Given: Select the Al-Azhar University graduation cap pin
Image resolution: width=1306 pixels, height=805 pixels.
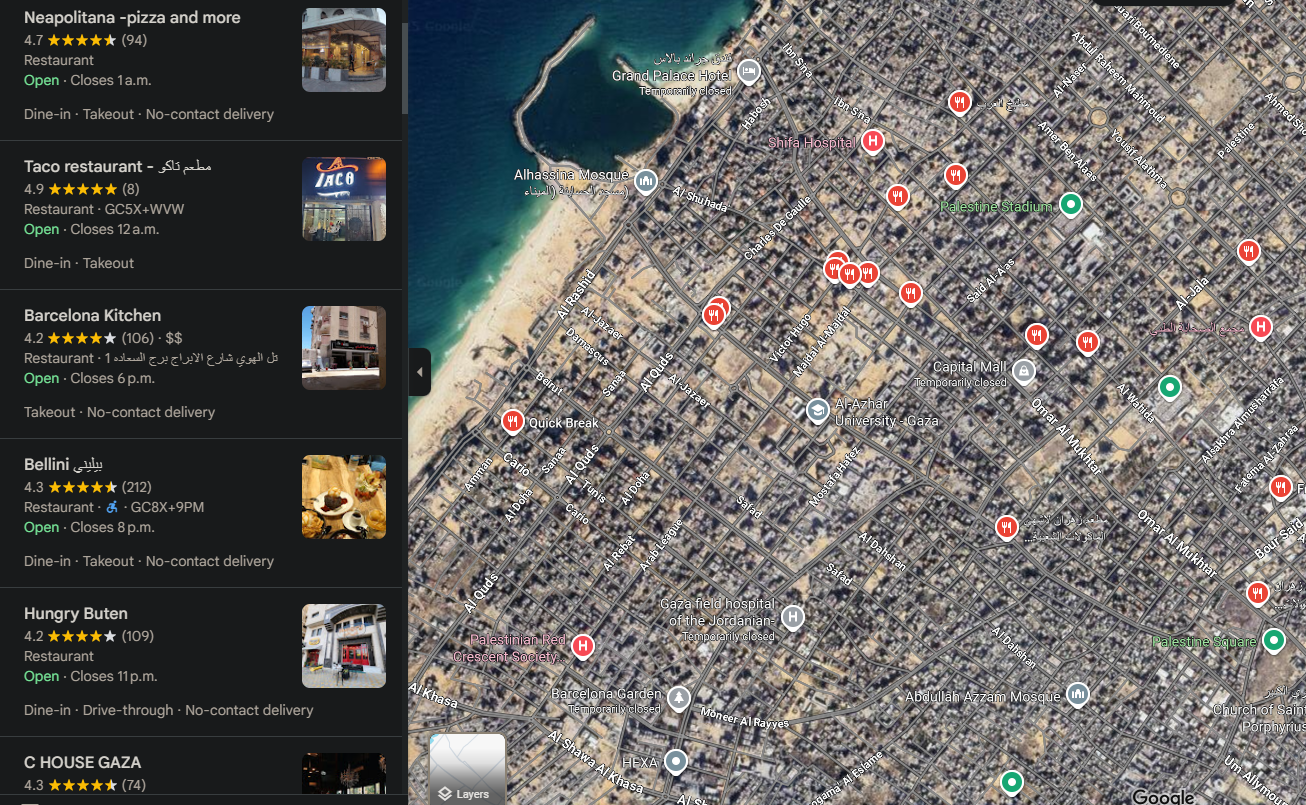Looking at the screenshot, I should click(x=818, y=410).
